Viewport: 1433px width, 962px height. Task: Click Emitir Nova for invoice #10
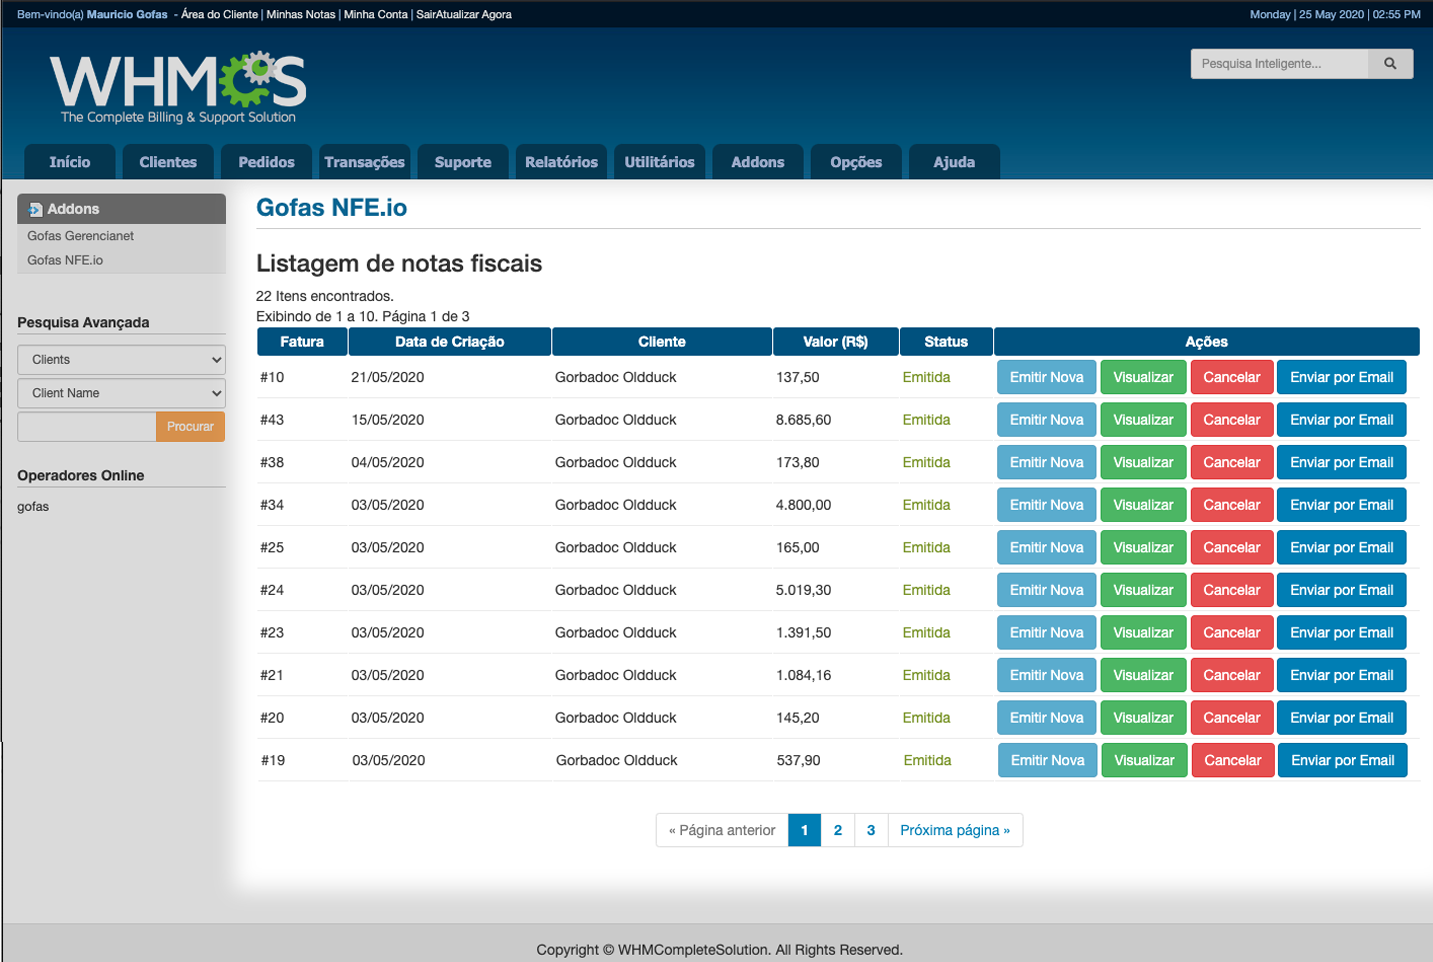click(1046, 377)
